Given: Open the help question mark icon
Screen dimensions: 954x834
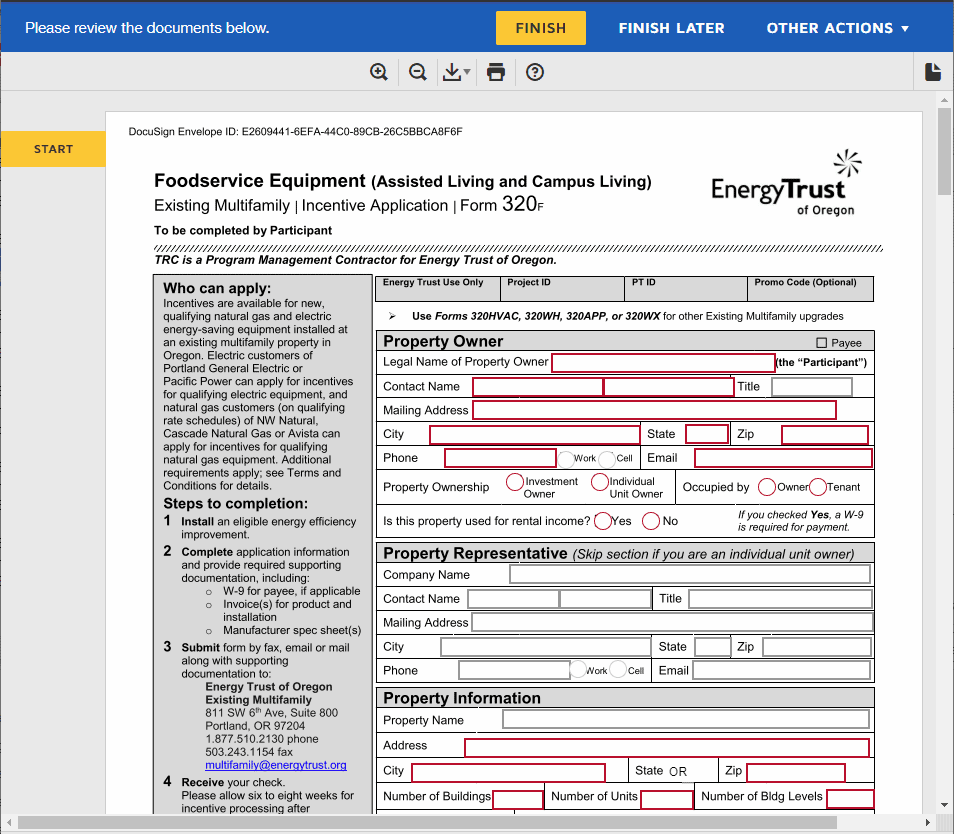Looking at the screenshot, I should [535, 72].
